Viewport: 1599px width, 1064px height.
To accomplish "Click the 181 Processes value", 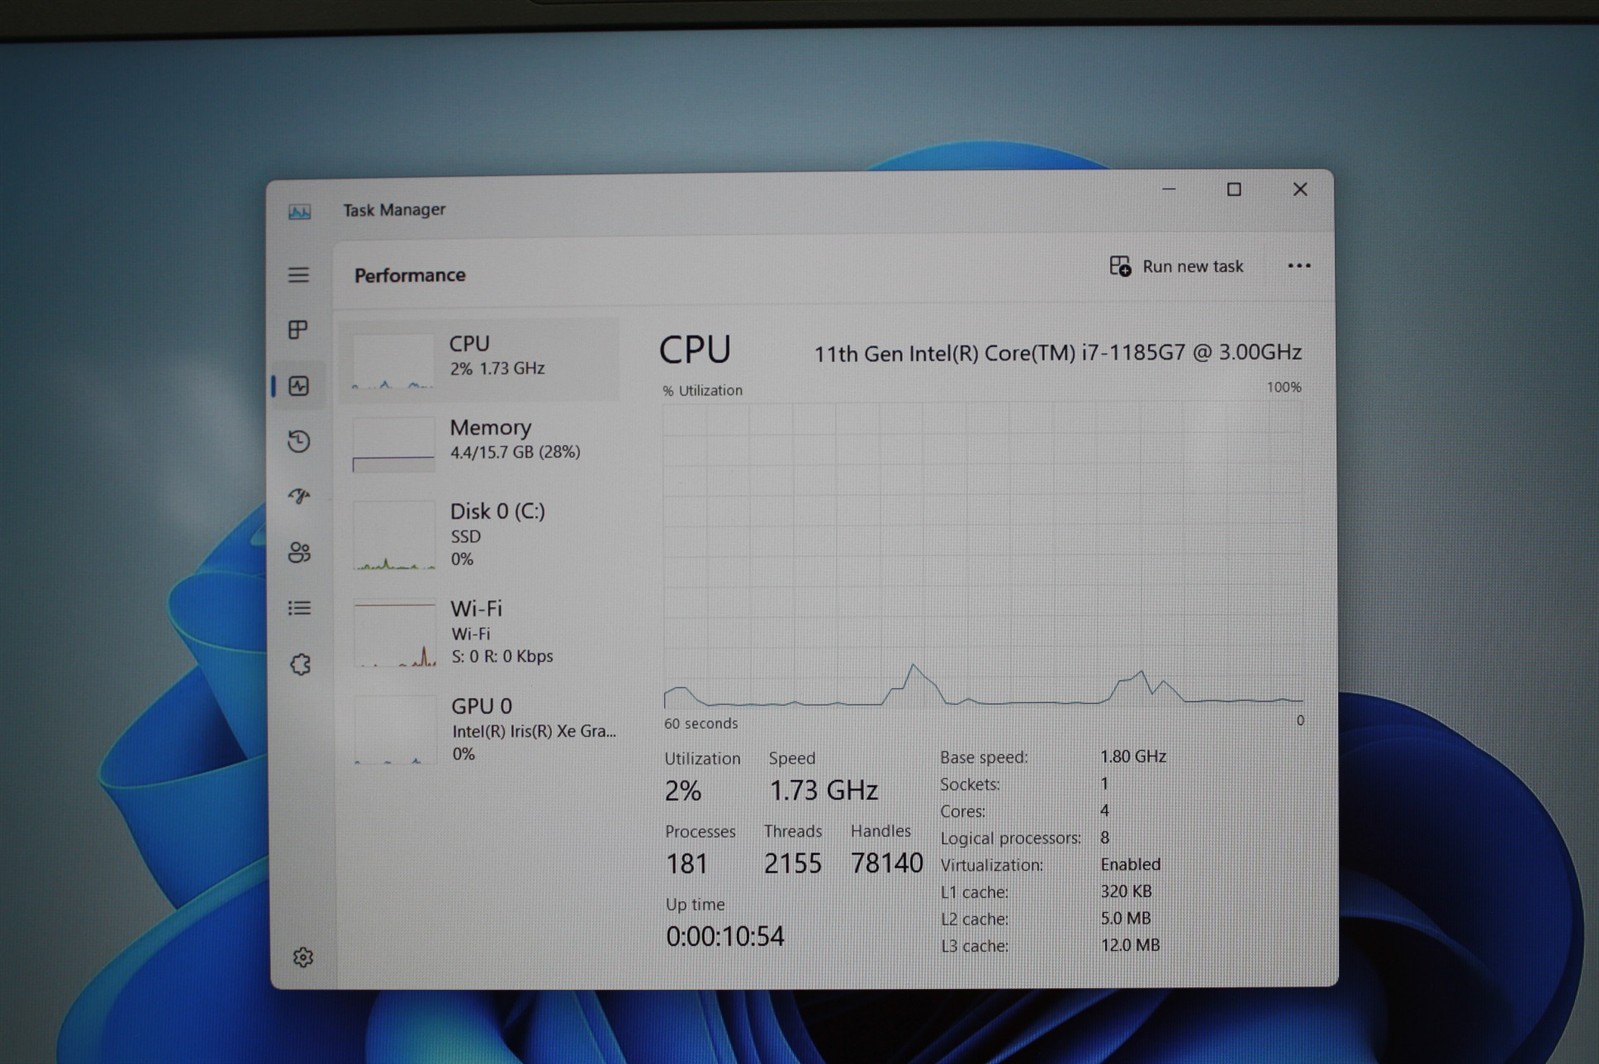I will [x=687, y=864].
